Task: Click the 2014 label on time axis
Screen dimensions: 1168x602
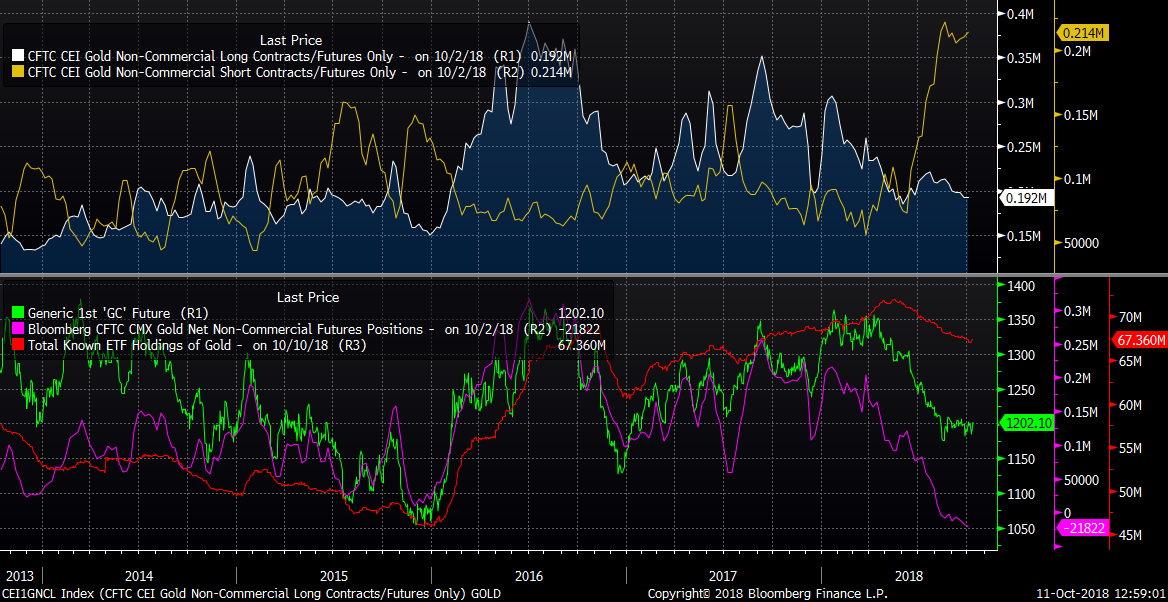Action: 138,576
